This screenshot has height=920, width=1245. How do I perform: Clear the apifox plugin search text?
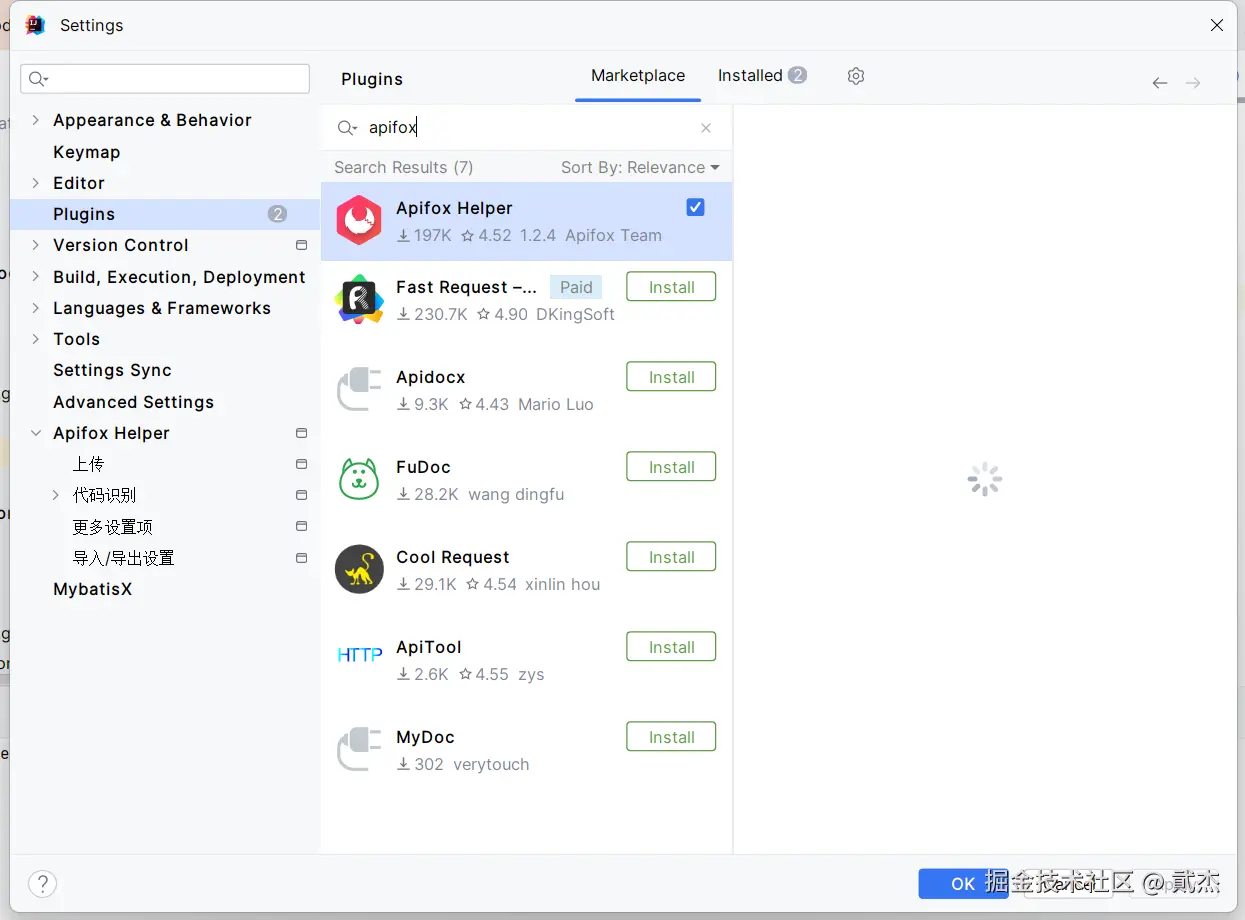tap(706, 128)
